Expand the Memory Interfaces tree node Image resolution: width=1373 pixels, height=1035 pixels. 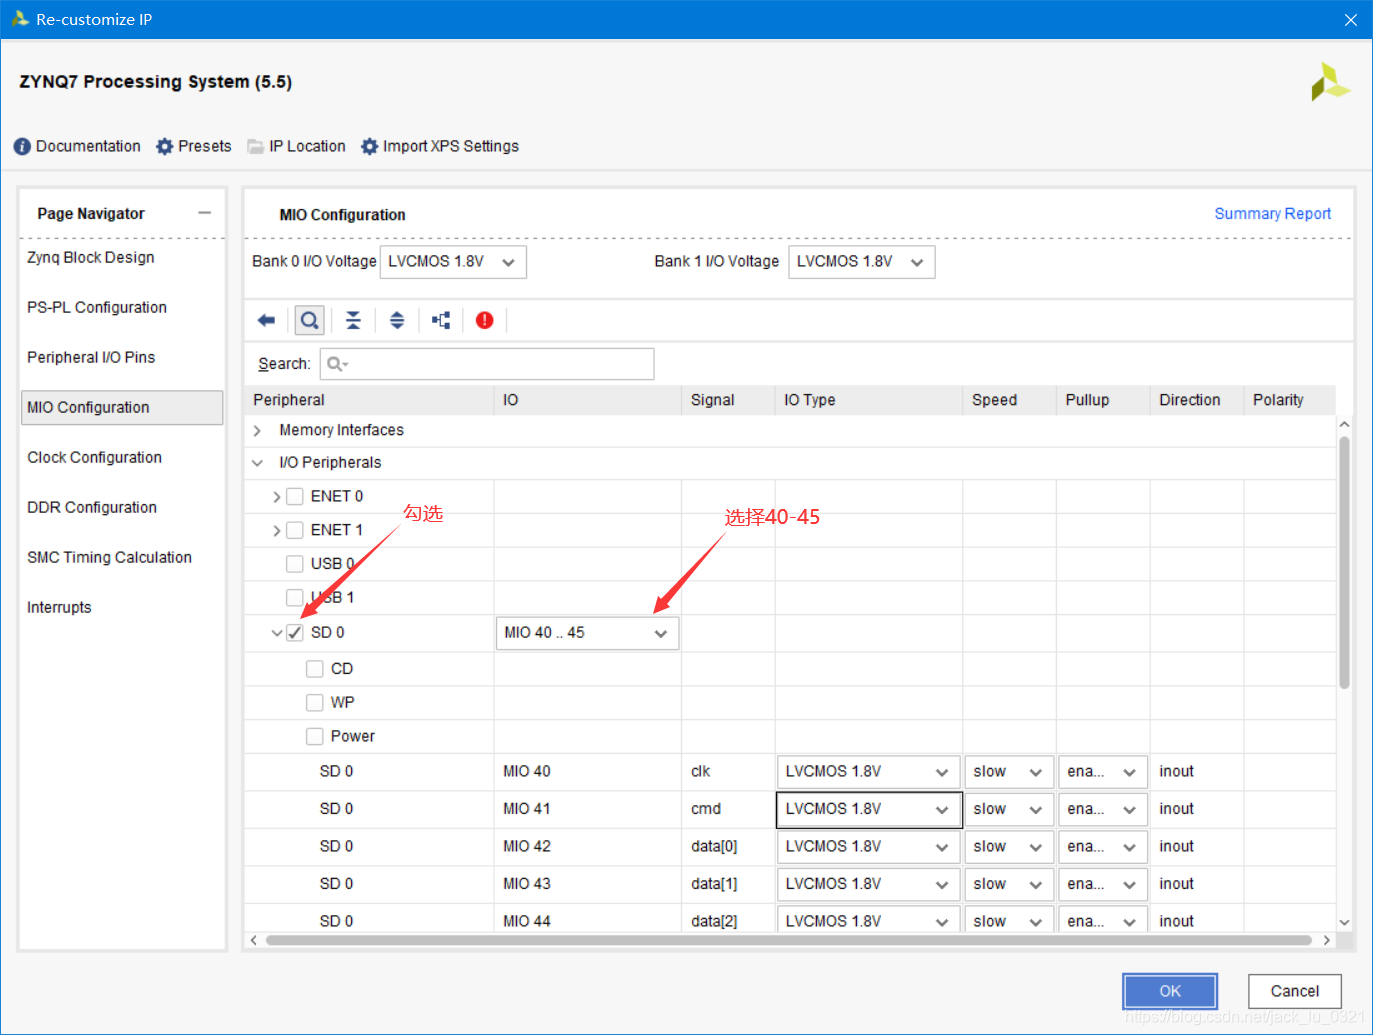257,431
